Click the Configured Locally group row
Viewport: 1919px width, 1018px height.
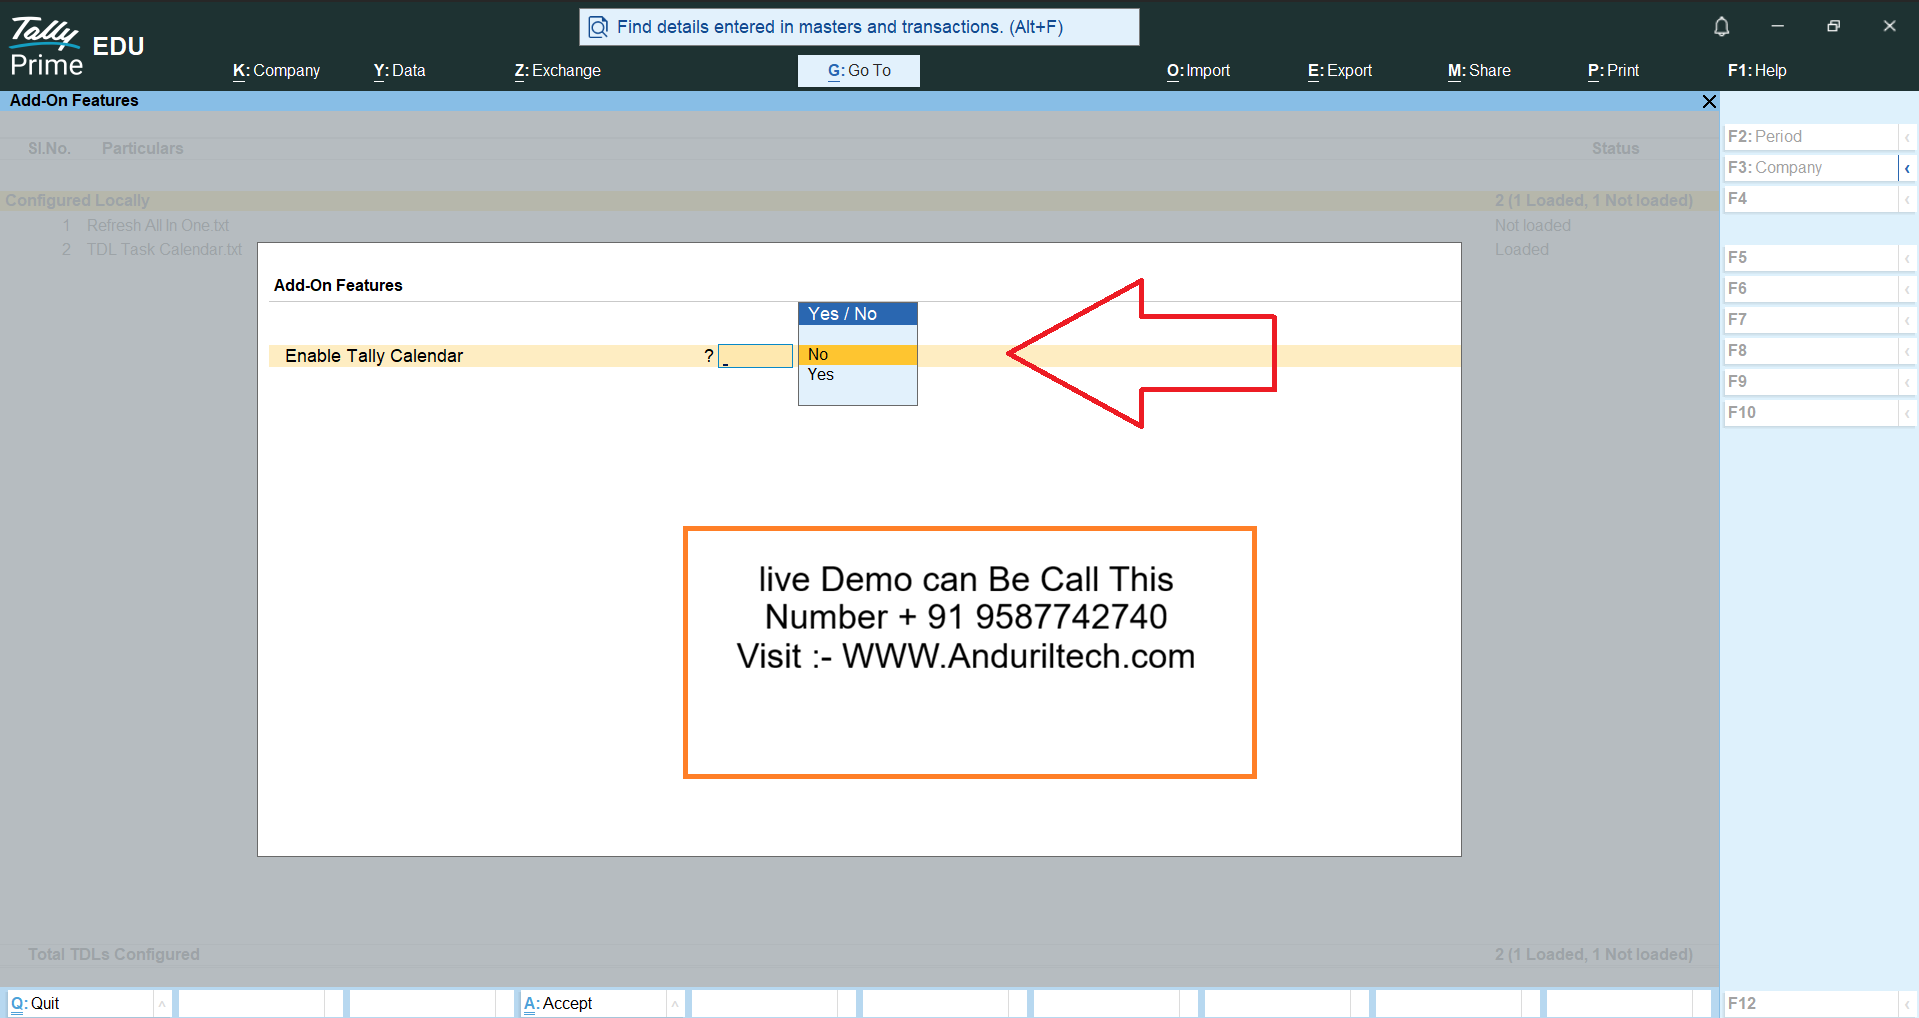[x=859, y=201]
